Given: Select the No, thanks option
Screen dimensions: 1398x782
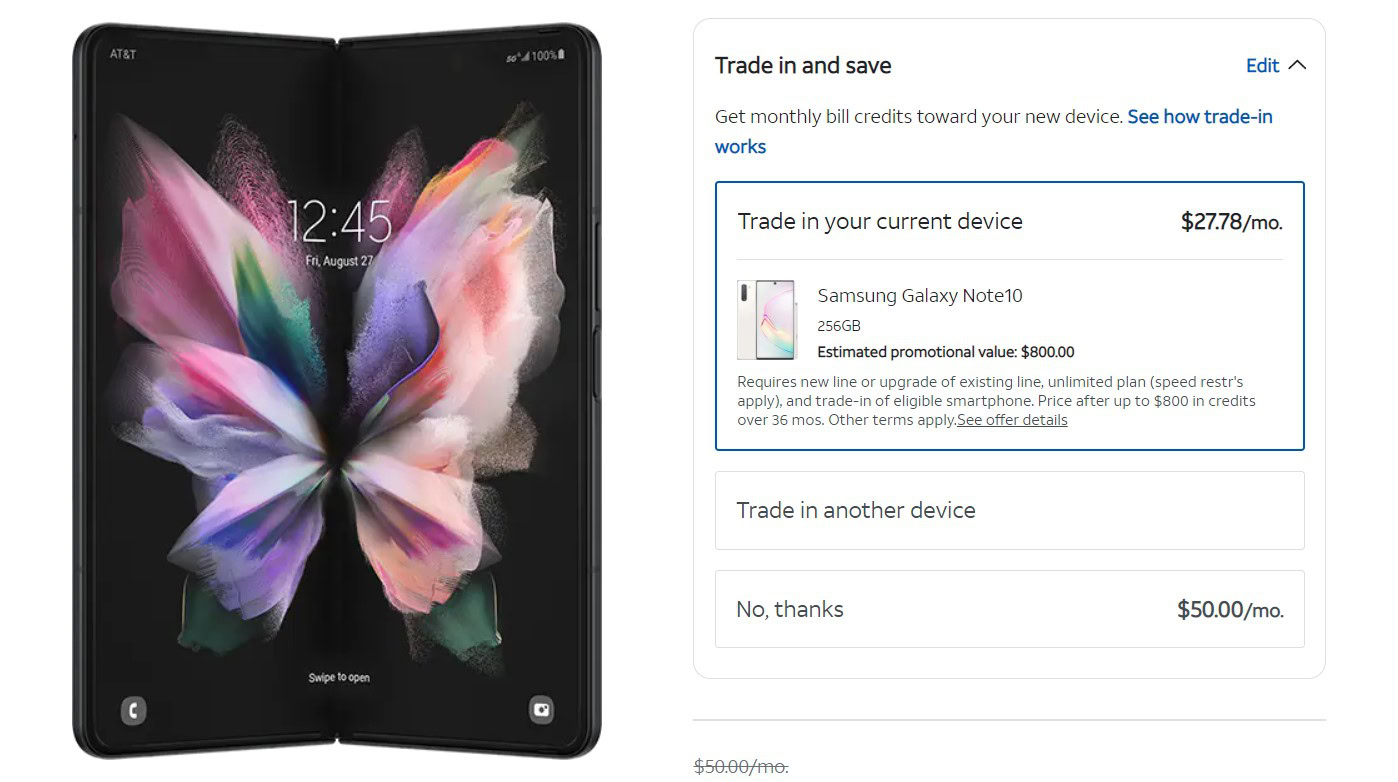Looking at the screenshot, I should point(1010,609).
